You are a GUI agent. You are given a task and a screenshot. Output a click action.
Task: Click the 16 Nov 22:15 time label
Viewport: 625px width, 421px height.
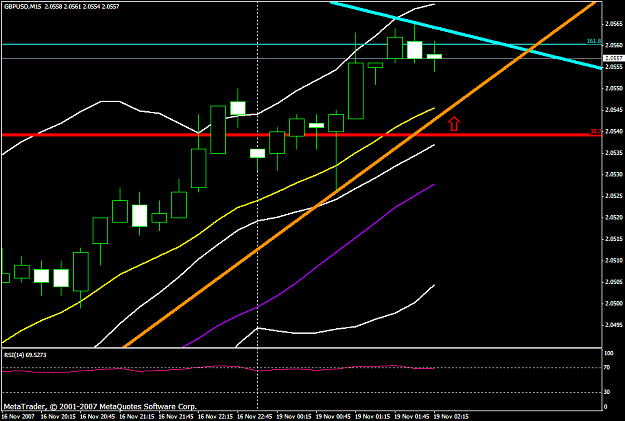(215, 417)
